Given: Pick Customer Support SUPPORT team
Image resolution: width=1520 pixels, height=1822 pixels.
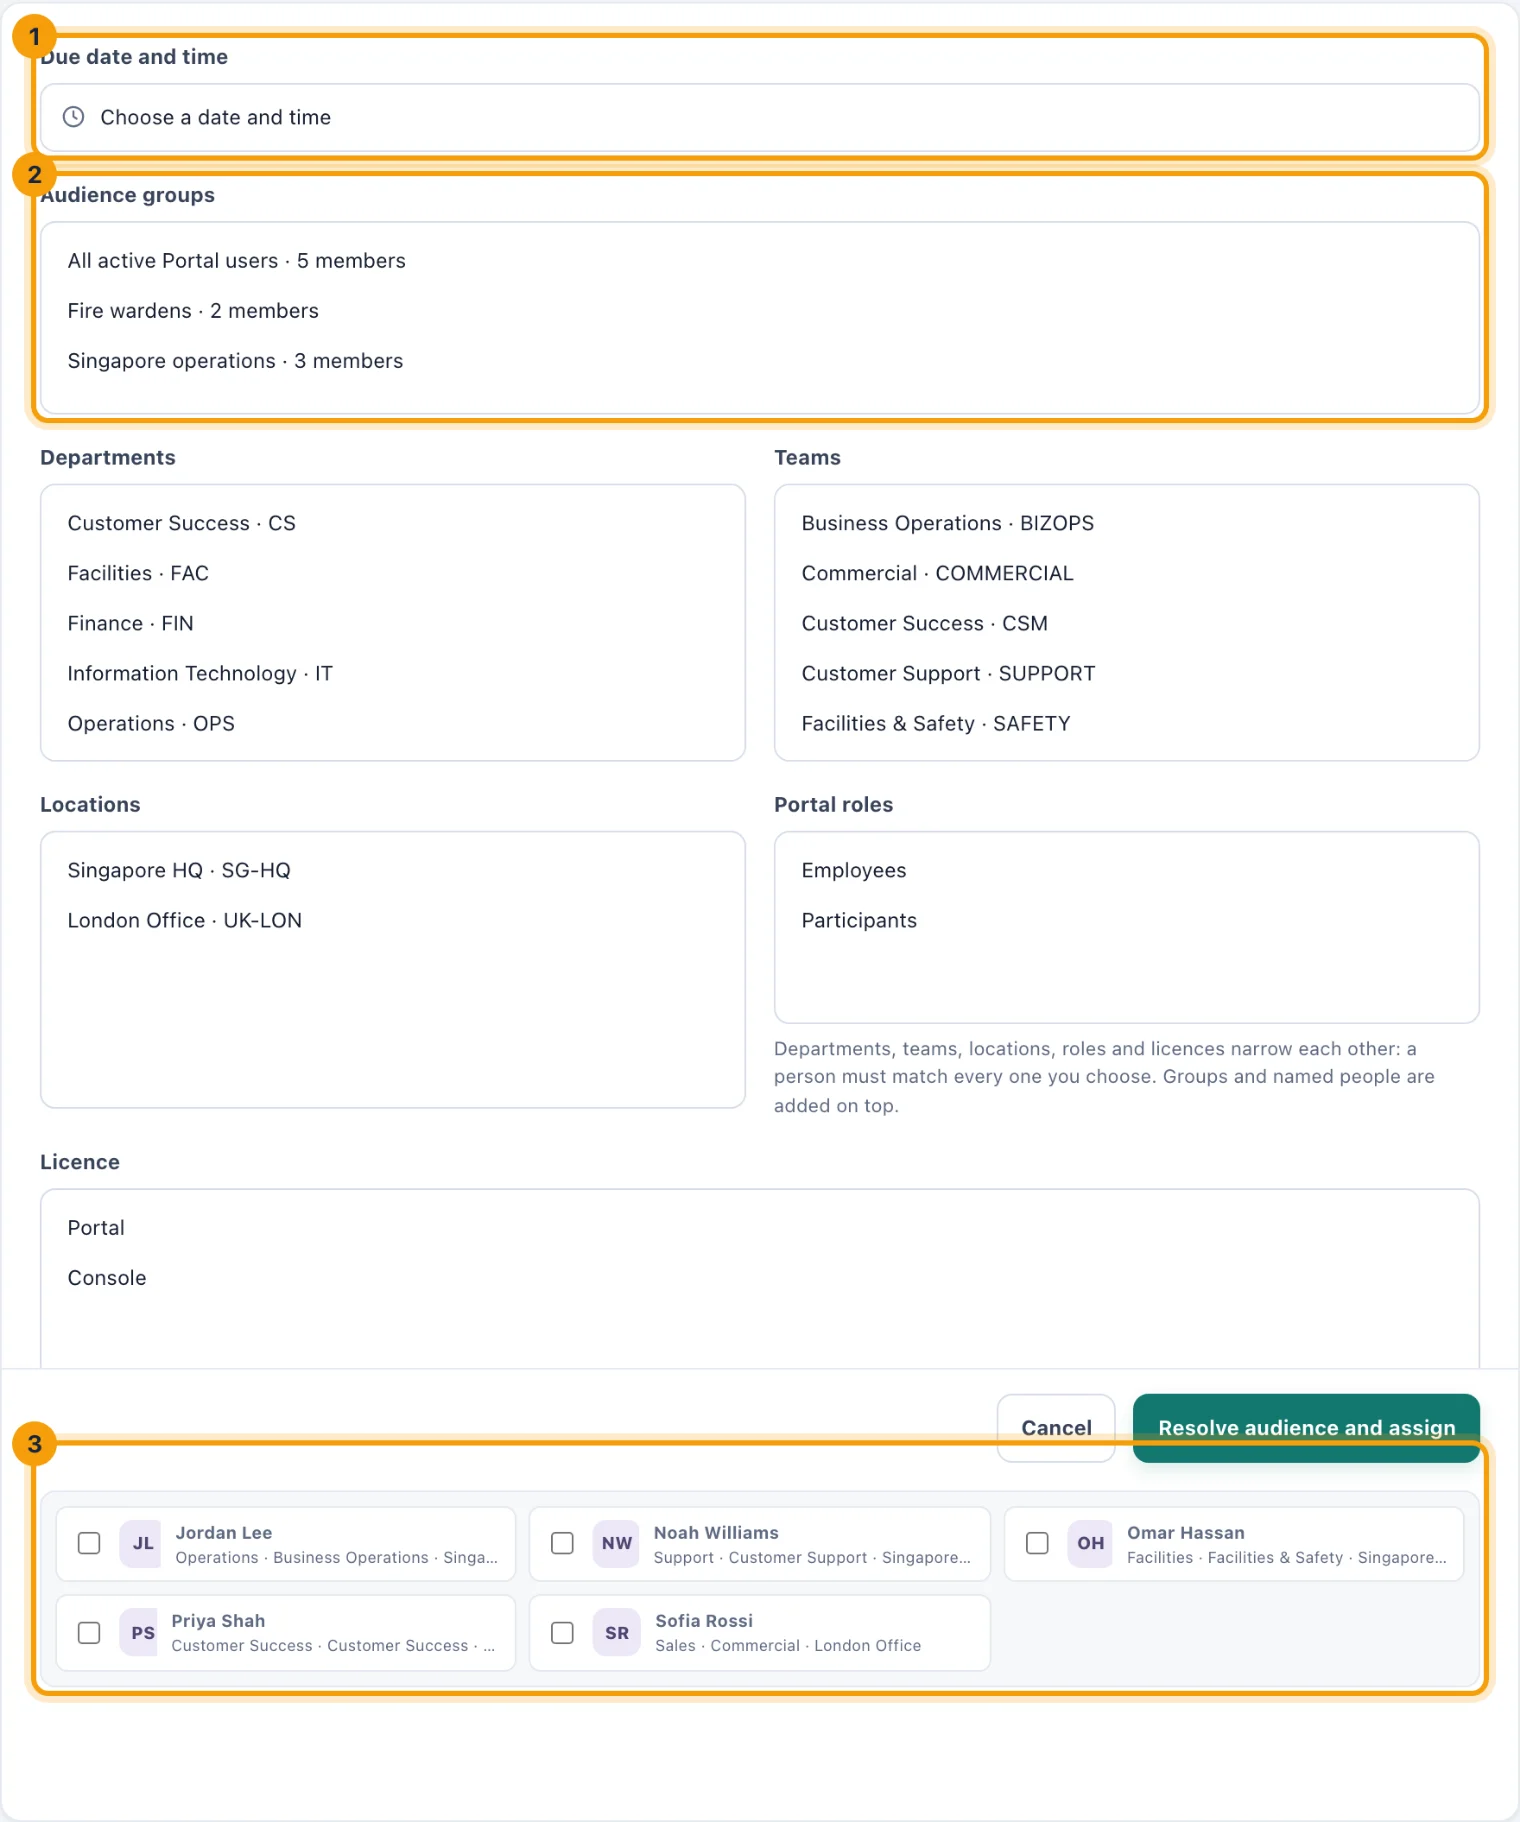Looking at the screenshot, I should click(x=948, y=673).
